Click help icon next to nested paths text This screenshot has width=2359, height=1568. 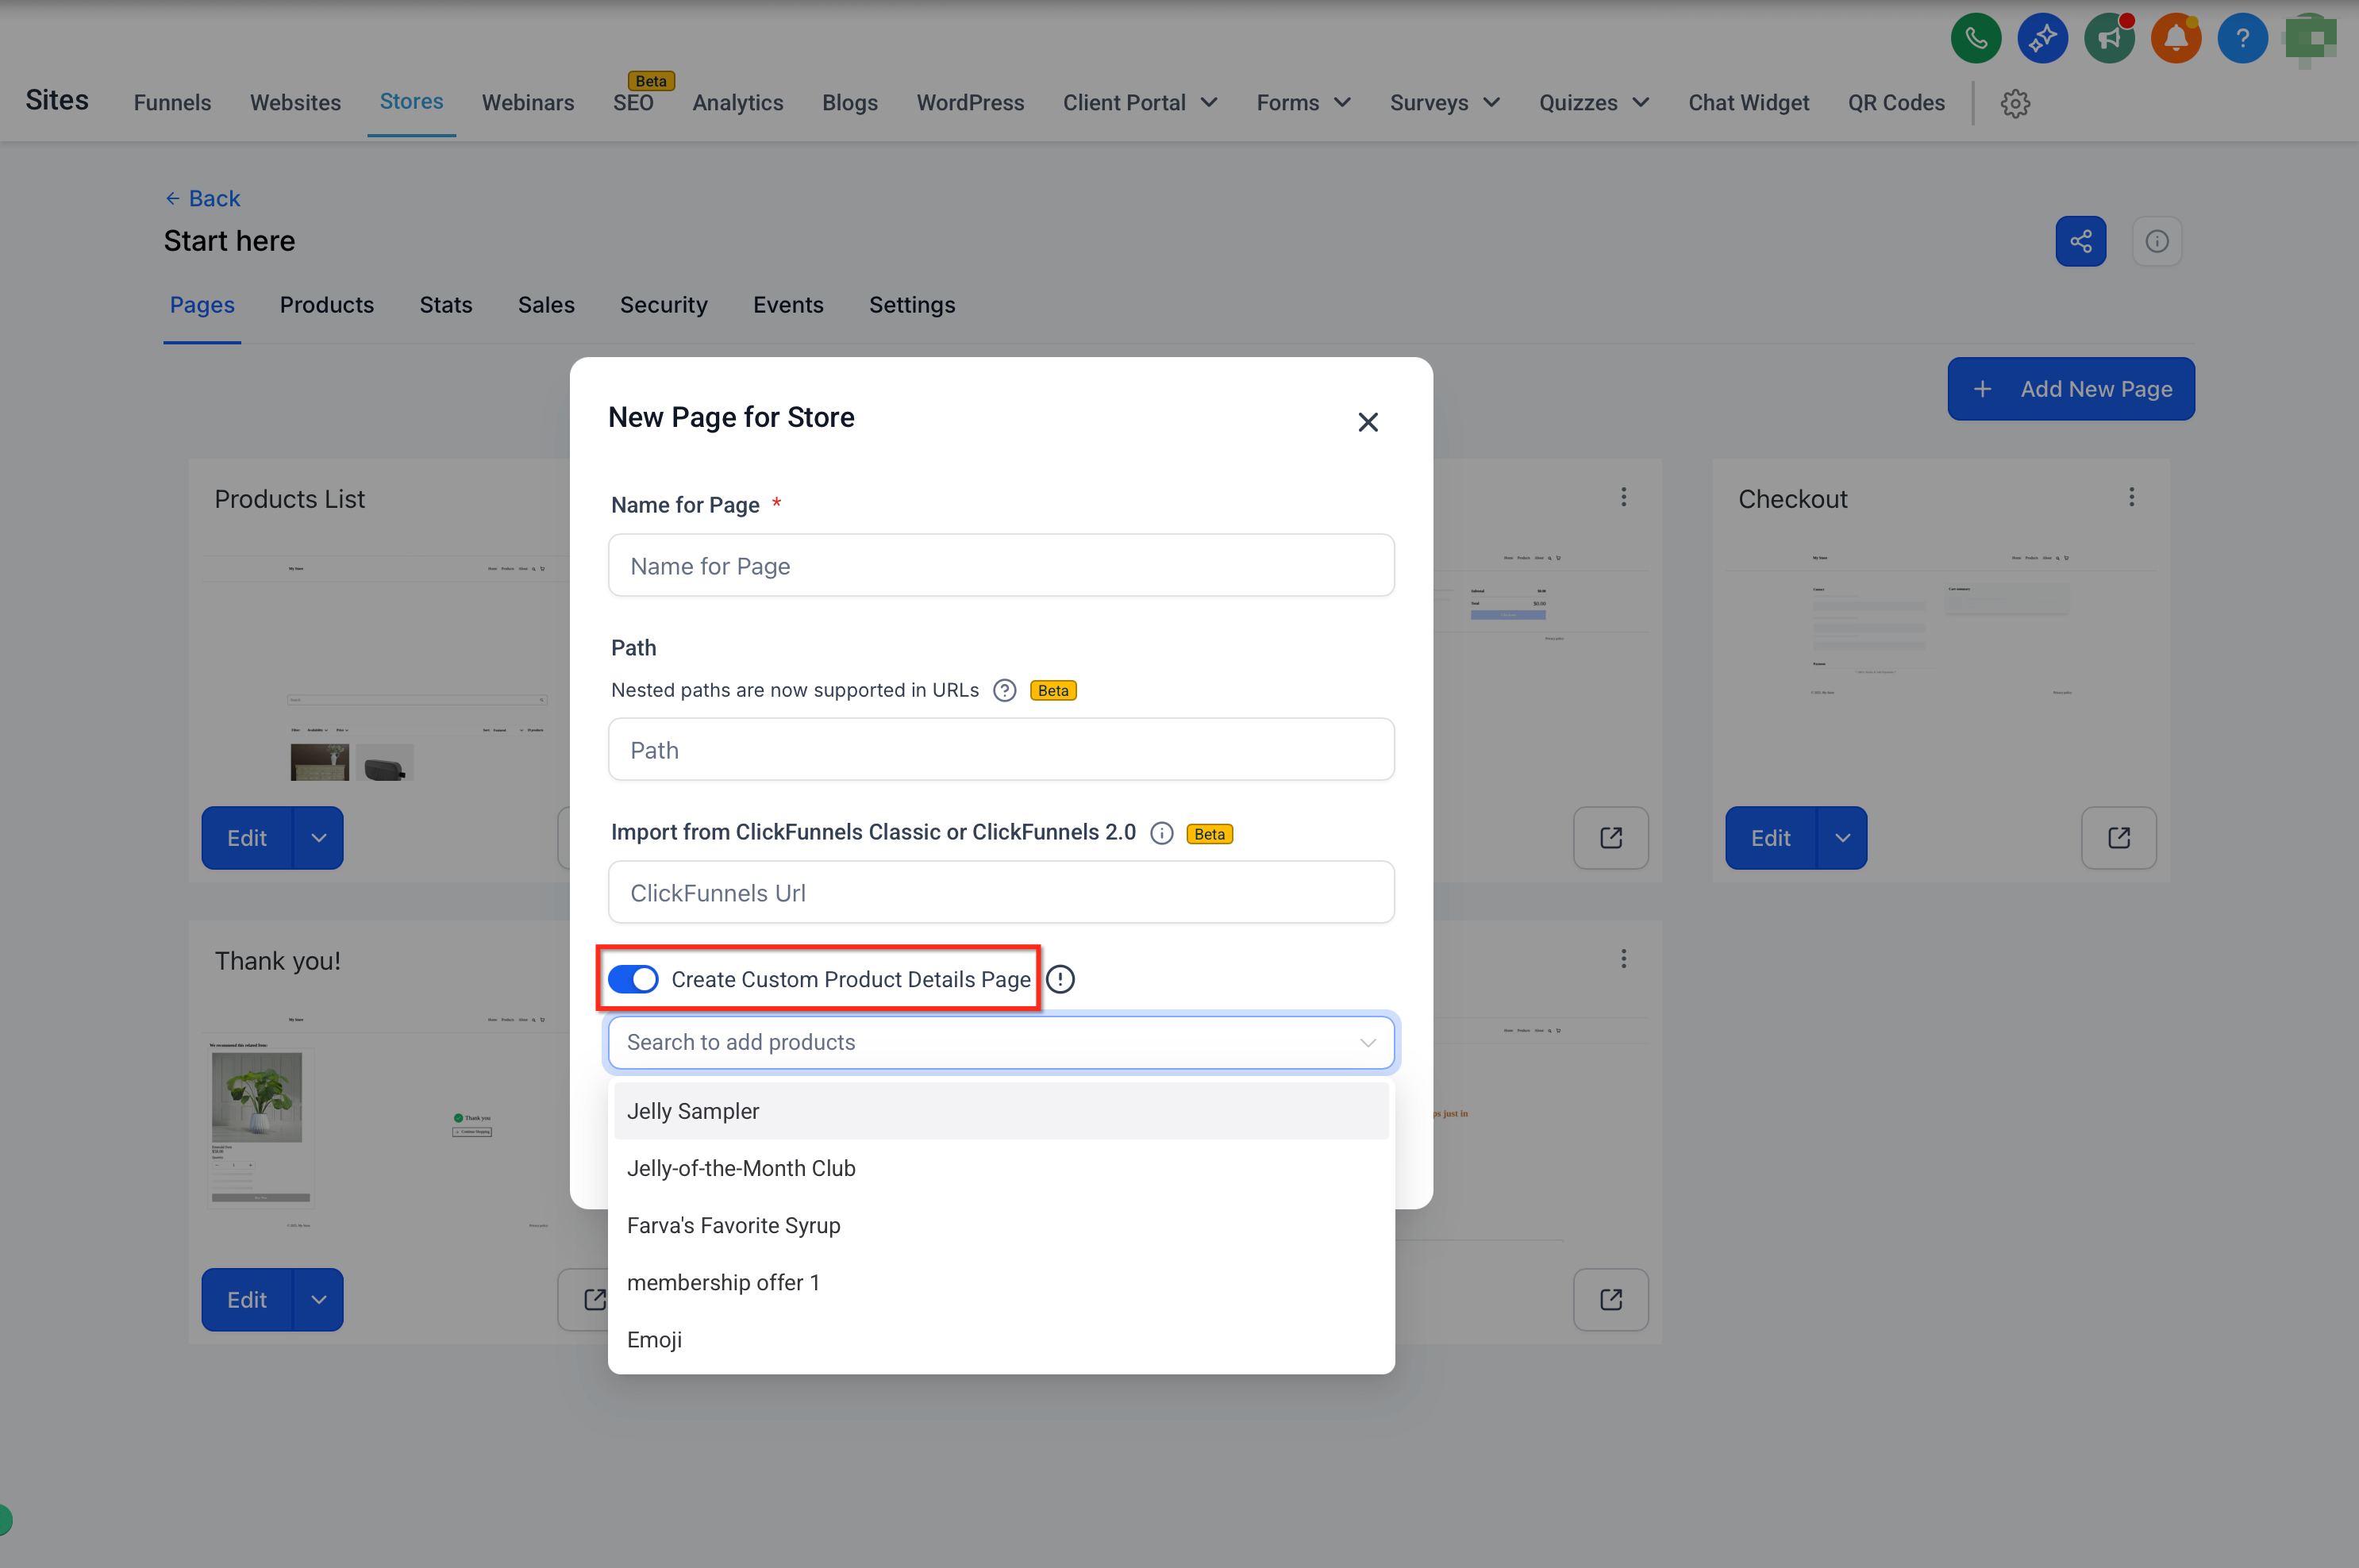(1004, 690)
